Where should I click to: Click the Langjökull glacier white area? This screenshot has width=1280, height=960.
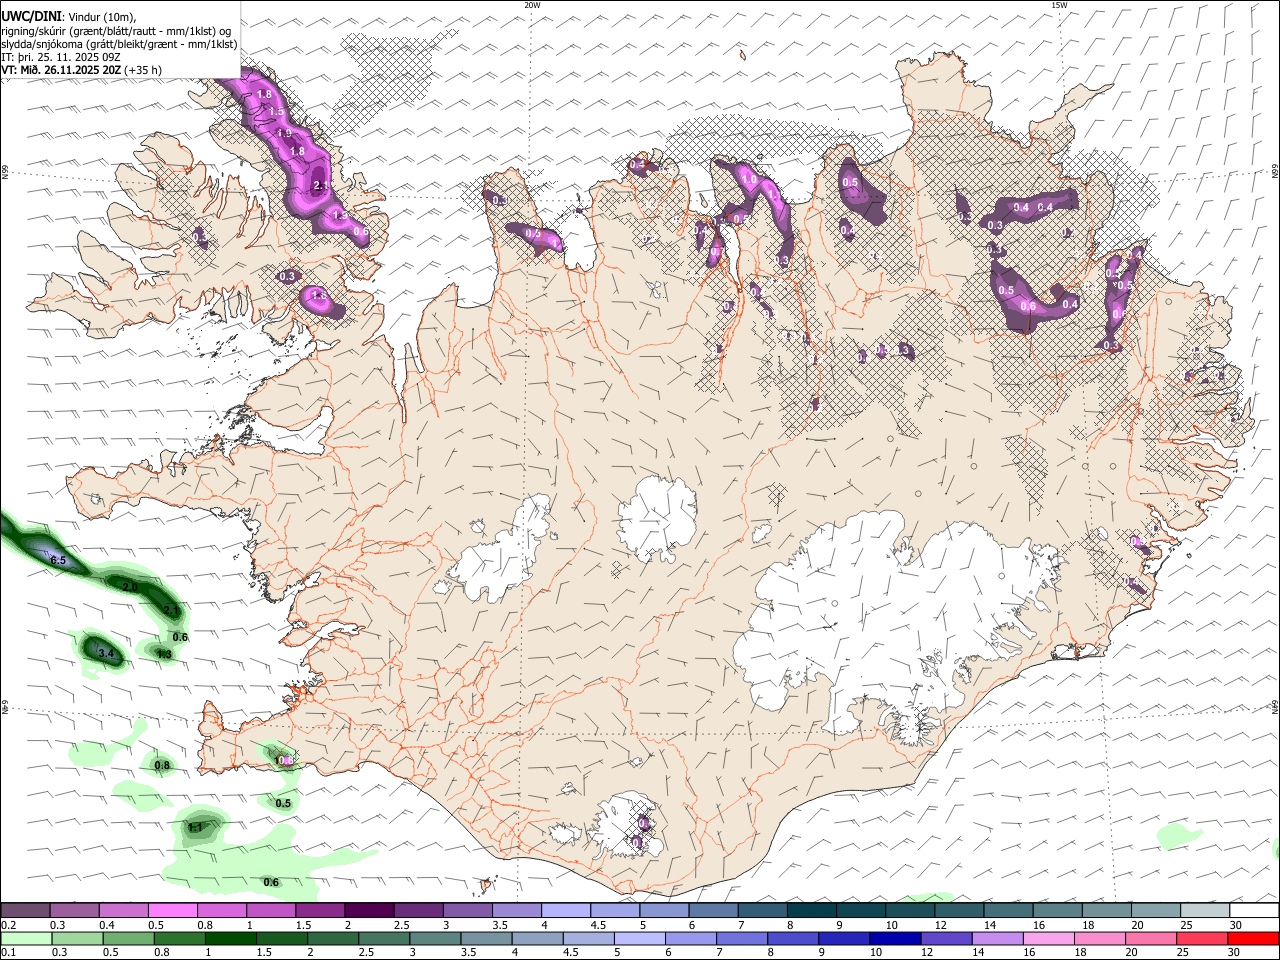(x=505, y=550)
